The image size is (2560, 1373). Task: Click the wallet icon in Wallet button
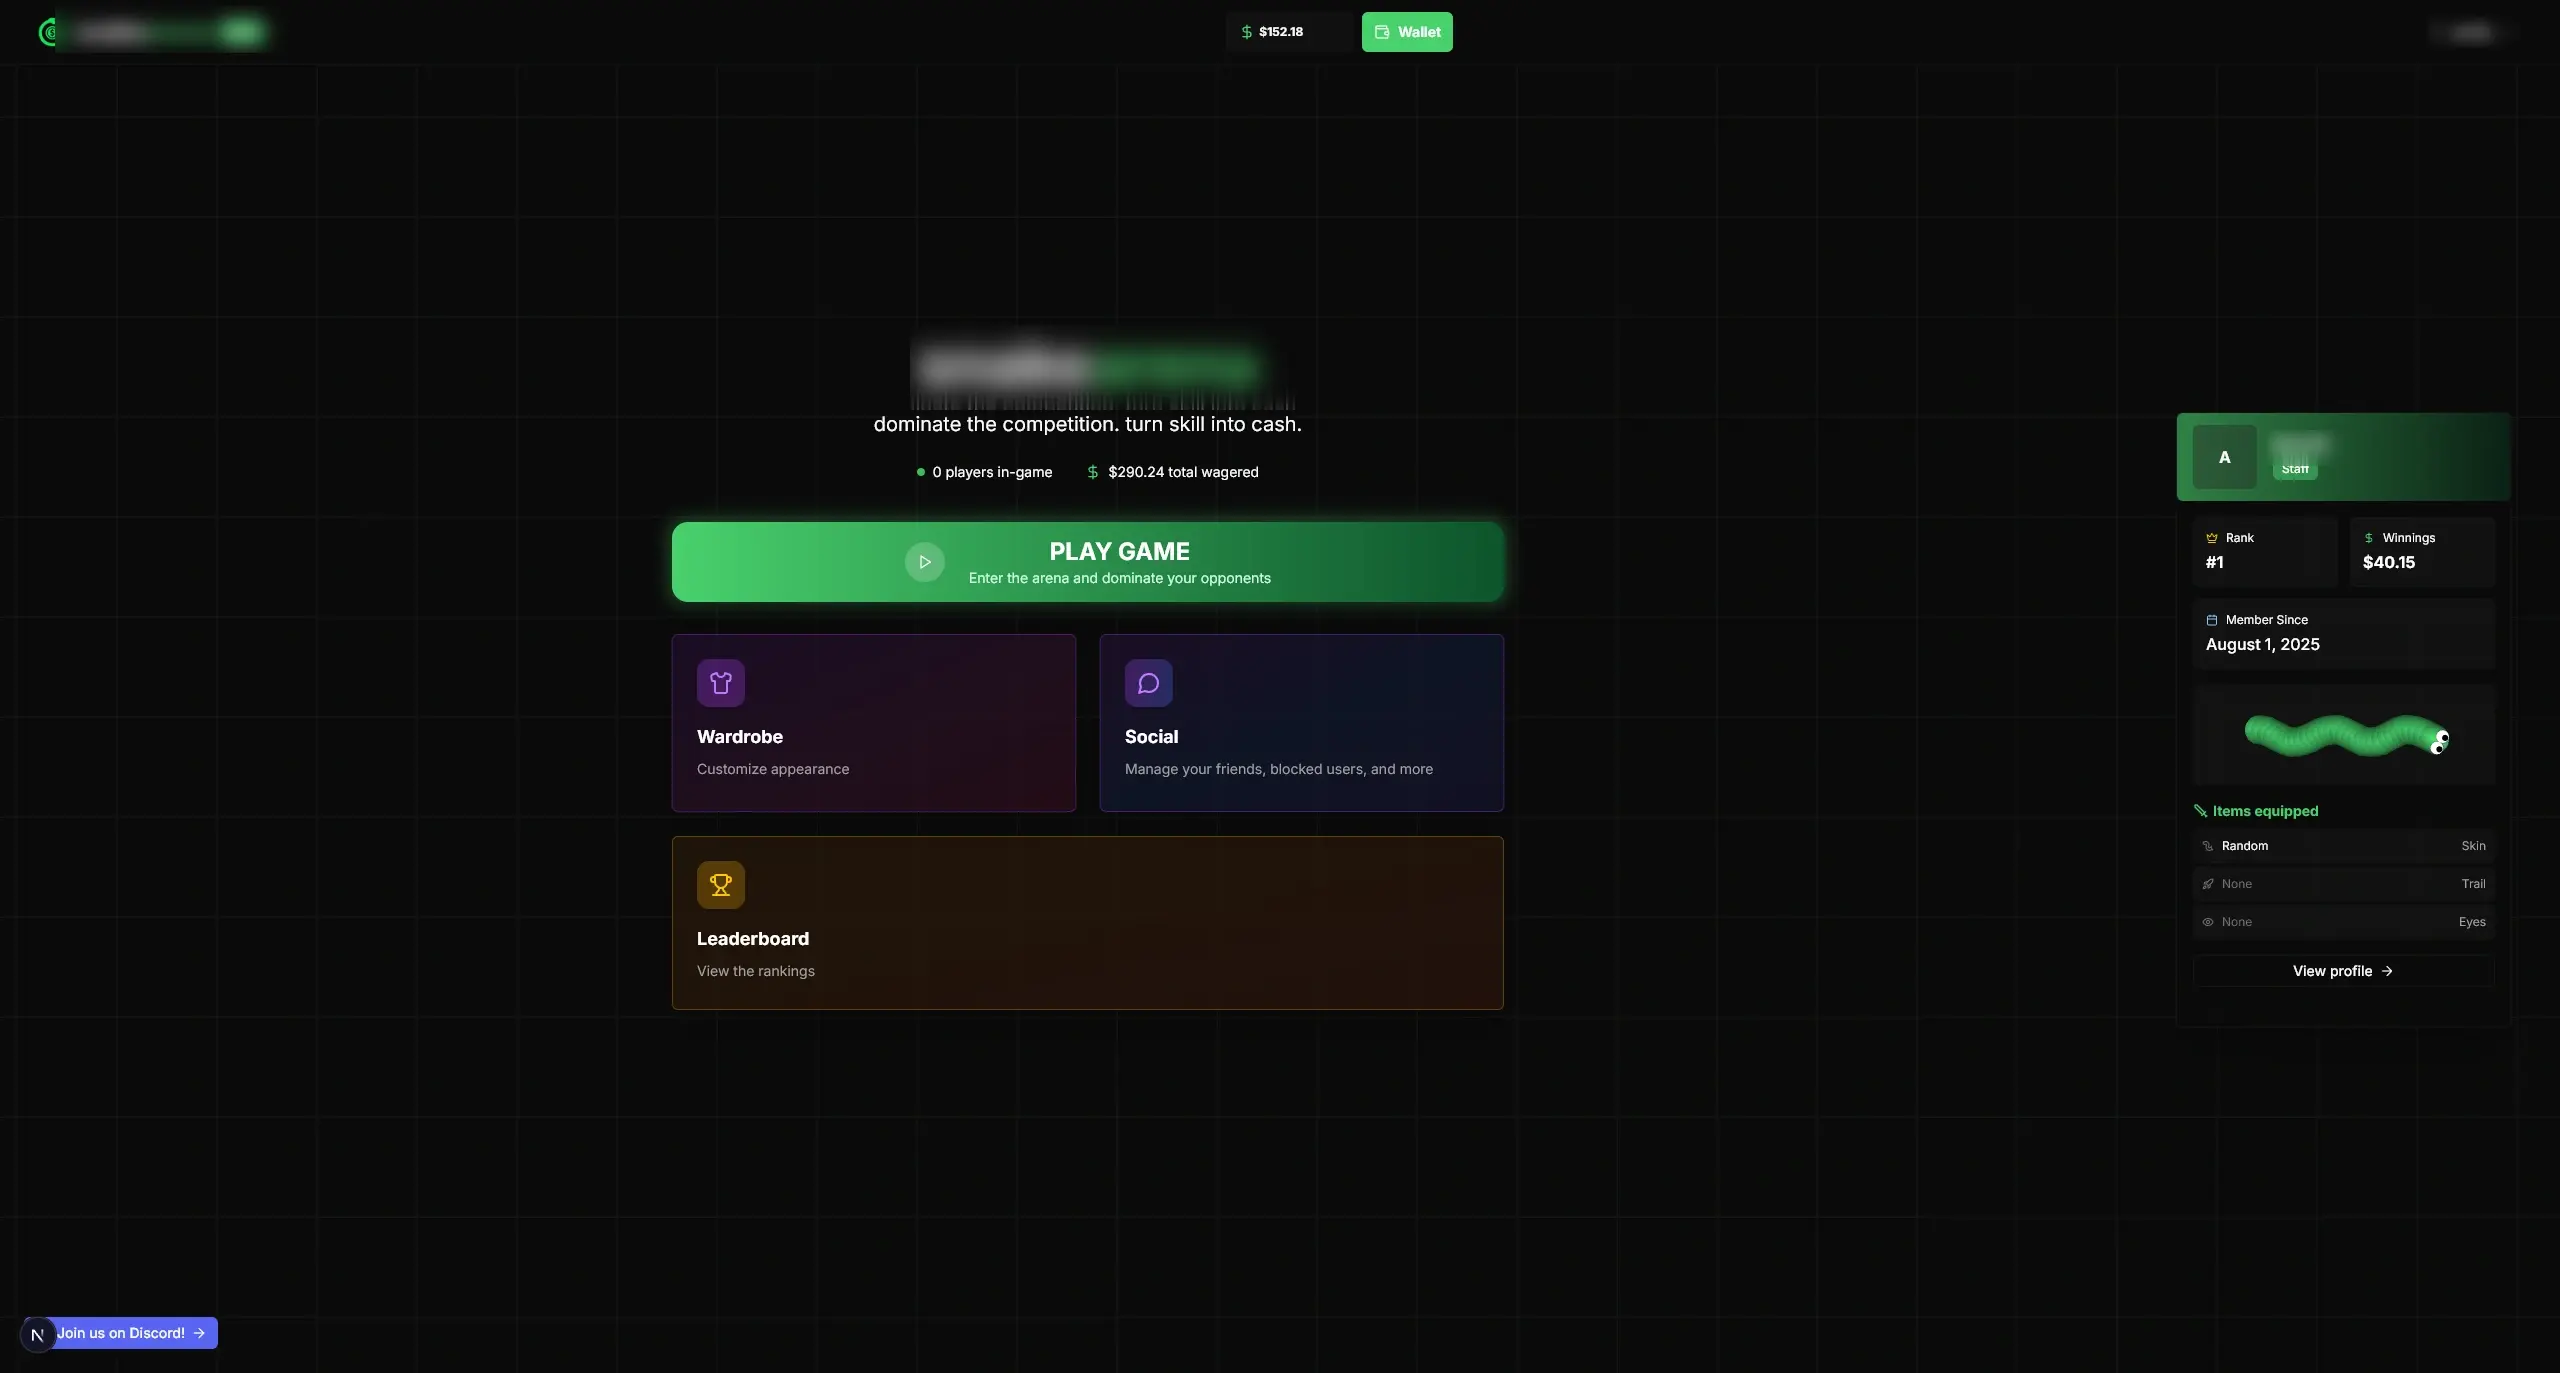(1382, 32)
